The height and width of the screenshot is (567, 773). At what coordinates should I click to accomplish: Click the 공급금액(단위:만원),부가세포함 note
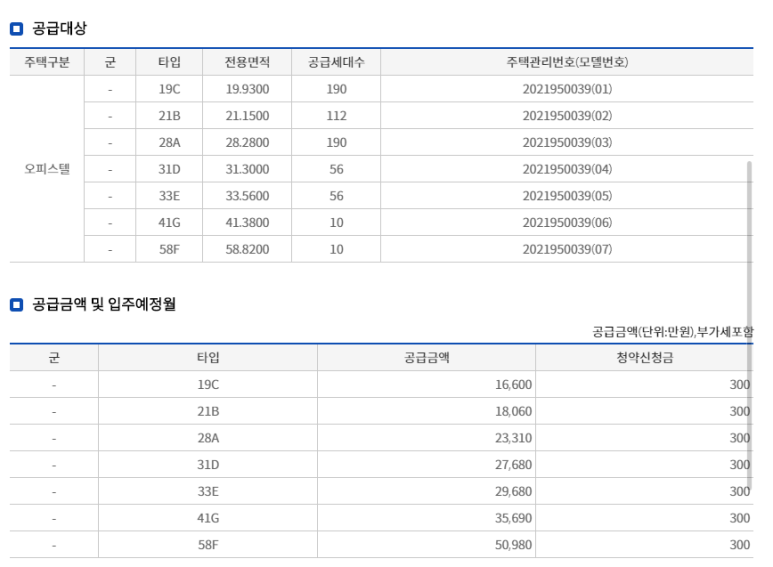(x=673, y=332)
